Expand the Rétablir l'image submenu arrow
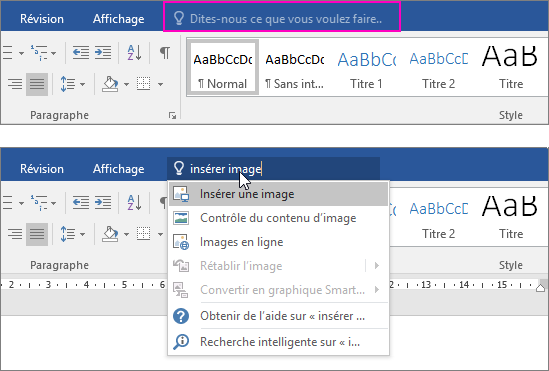Viewport: 549px width, 371px height. (x=377, y=266)
